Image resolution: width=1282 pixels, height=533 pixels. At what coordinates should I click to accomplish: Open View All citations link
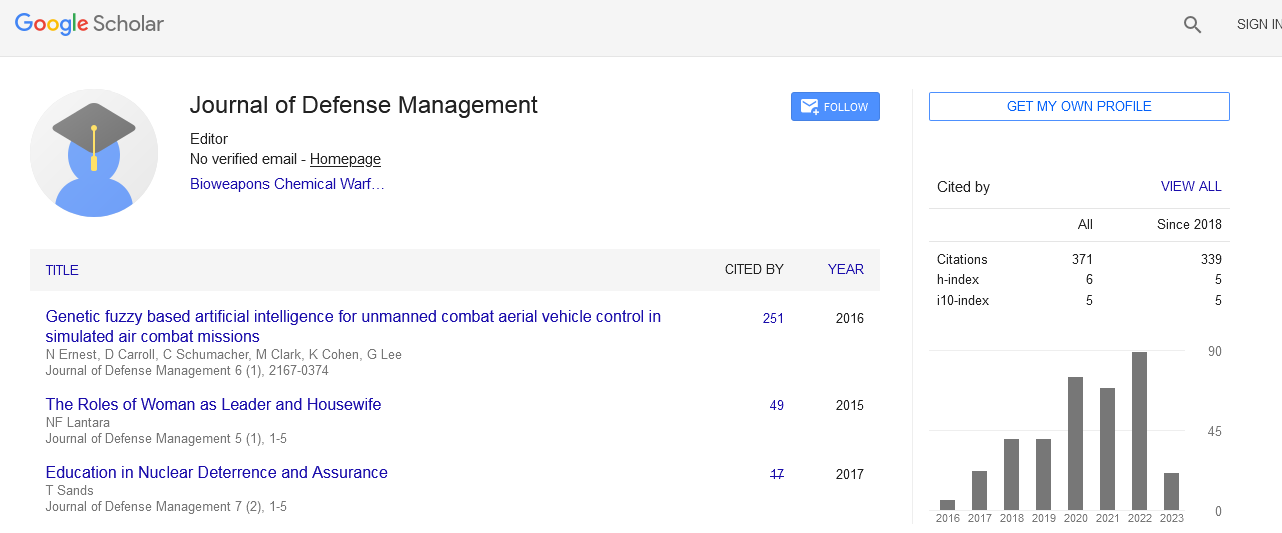[x=1190, y=187]
